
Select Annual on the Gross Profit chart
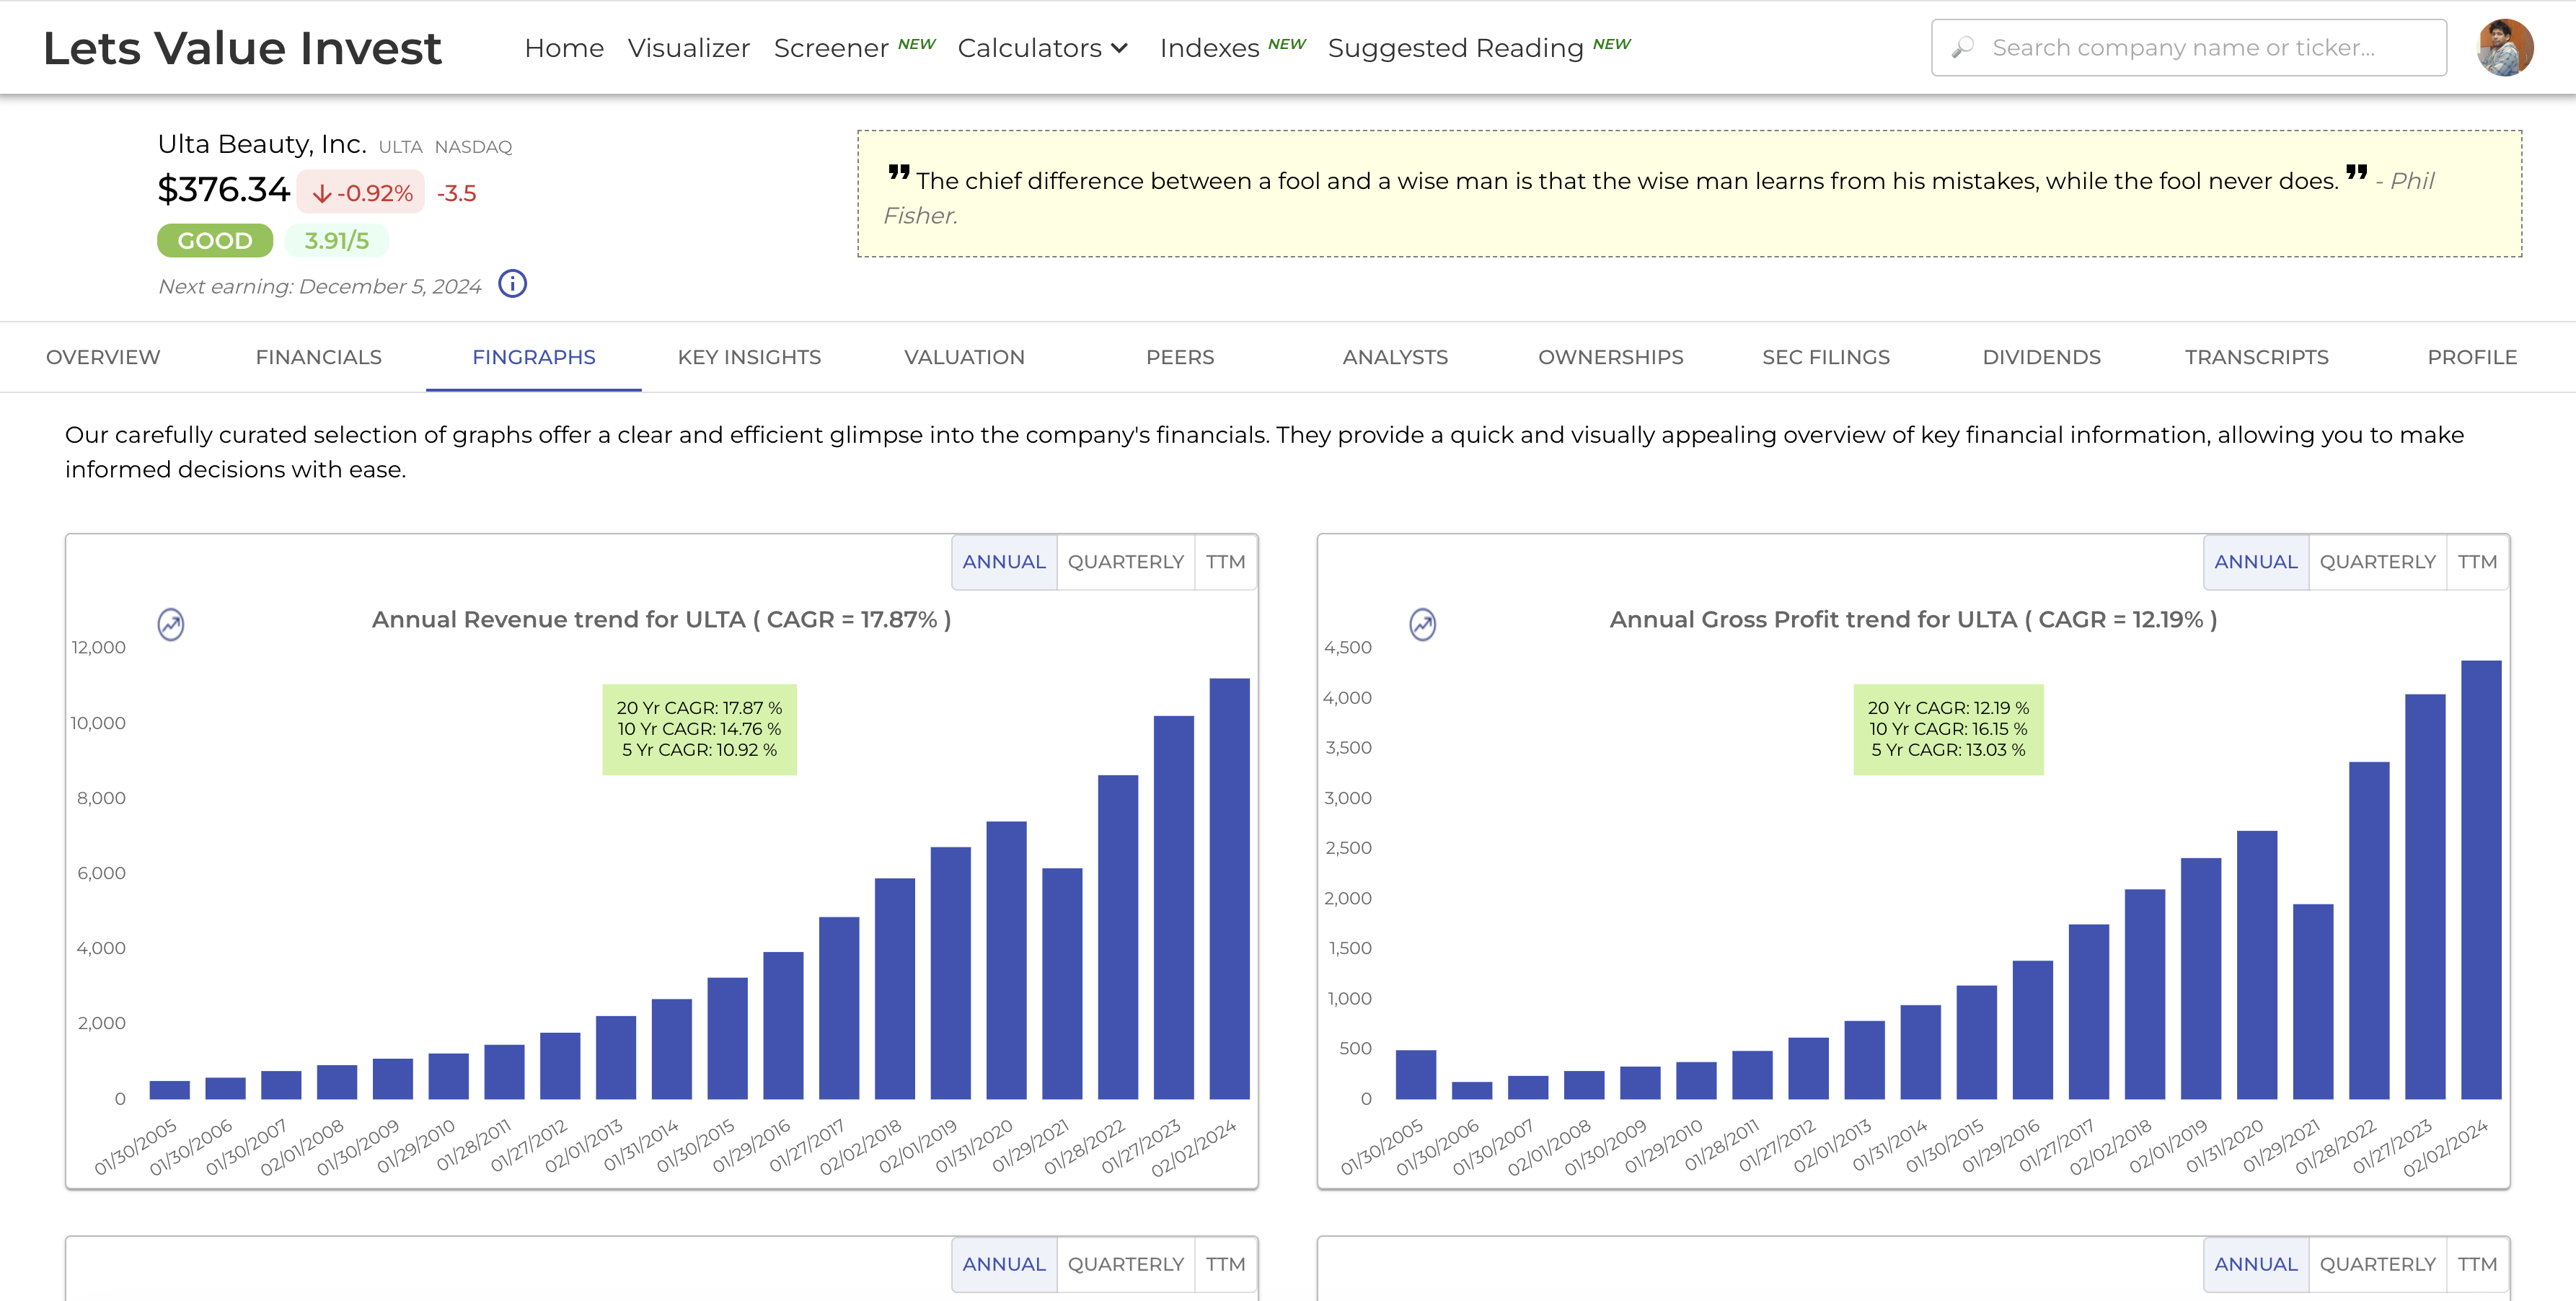click(2255, 562)
